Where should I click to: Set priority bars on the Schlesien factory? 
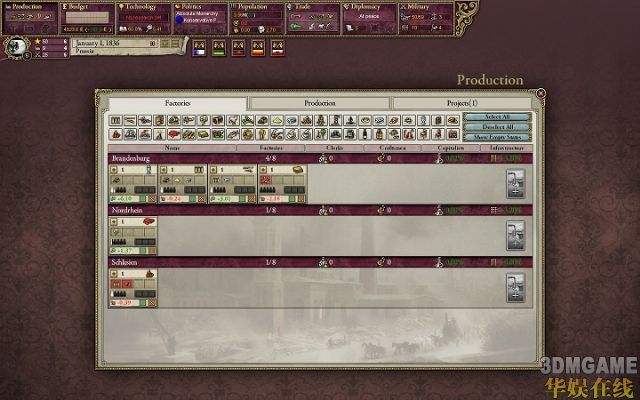coord(145,293)
